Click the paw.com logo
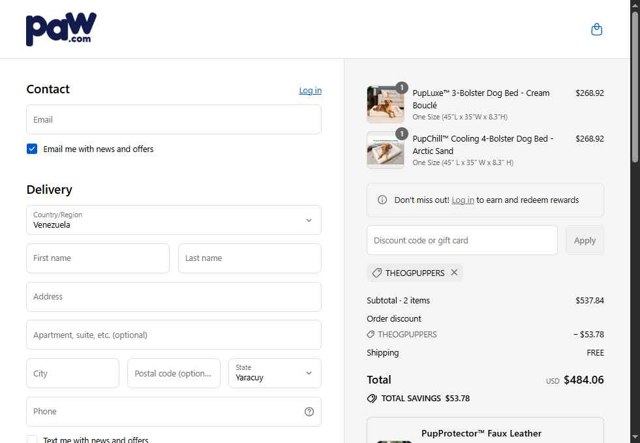The image size is (640, 443). pos(61,29)
